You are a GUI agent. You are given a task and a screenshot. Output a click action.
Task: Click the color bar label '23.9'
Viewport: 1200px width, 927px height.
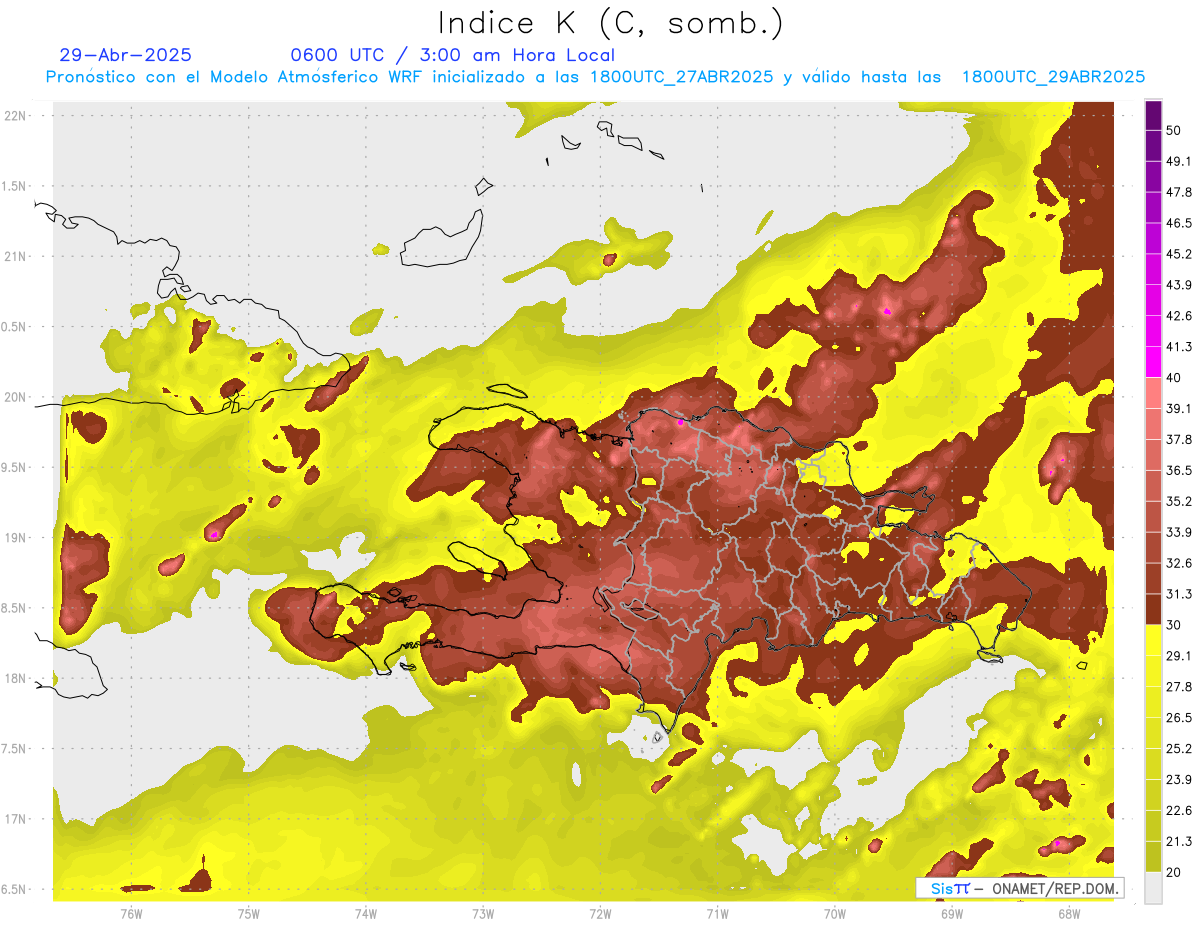pyautogui.click(x=1179, y=779)
